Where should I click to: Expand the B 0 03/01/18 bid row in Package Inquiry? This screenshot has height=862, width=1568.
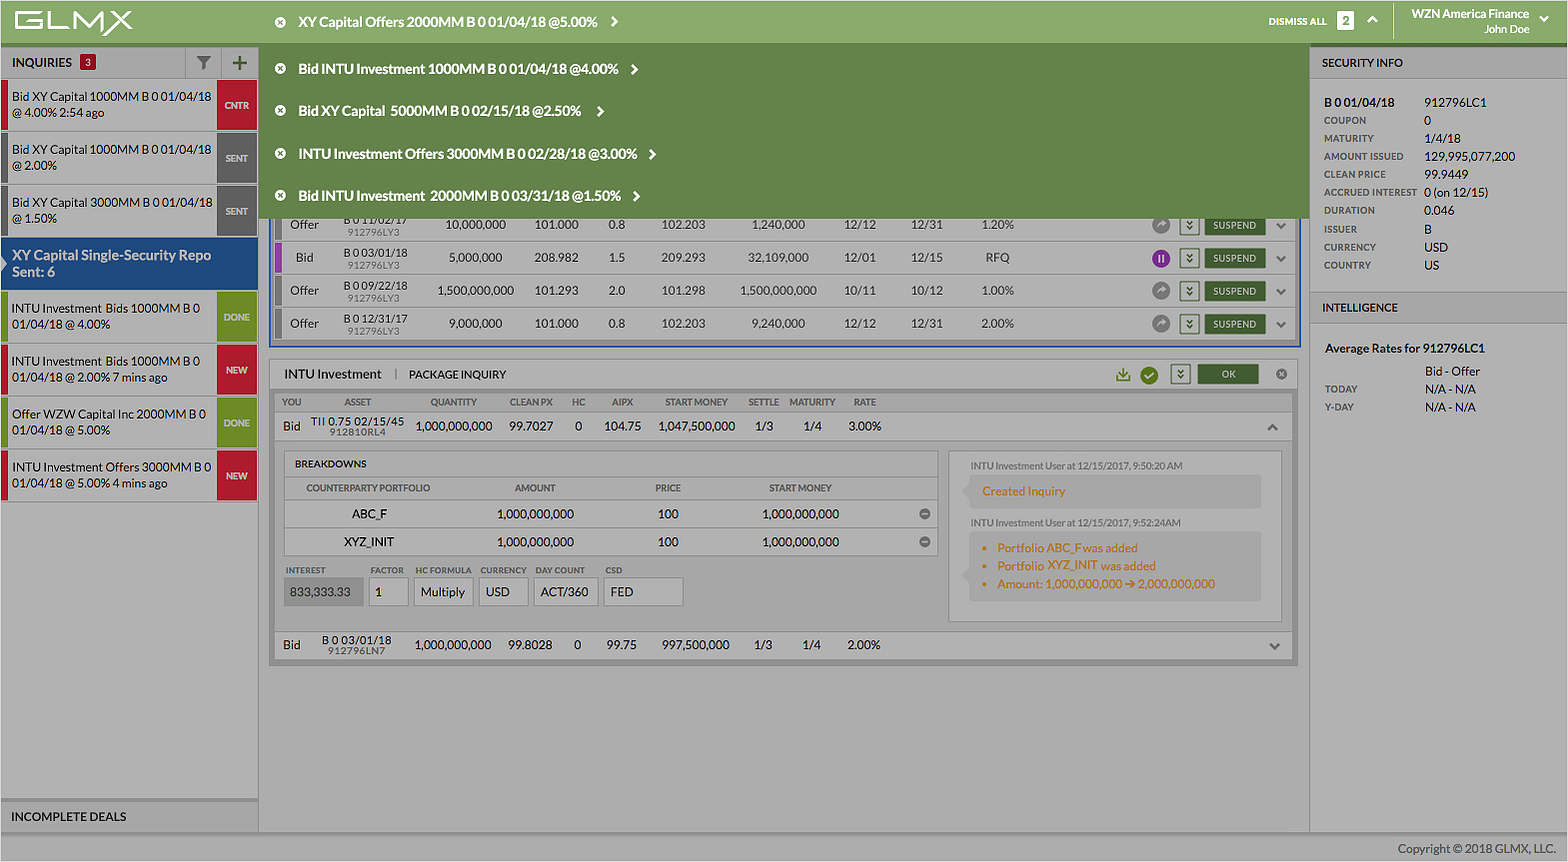(1274, 646)
